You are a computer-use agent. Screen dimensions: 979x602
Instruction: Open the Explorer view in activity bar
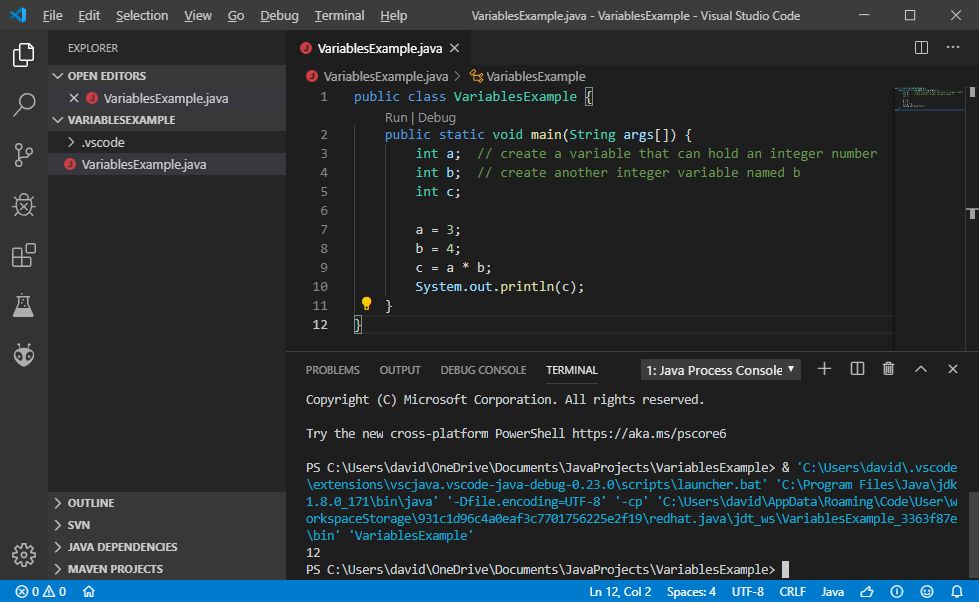(24, 55)
